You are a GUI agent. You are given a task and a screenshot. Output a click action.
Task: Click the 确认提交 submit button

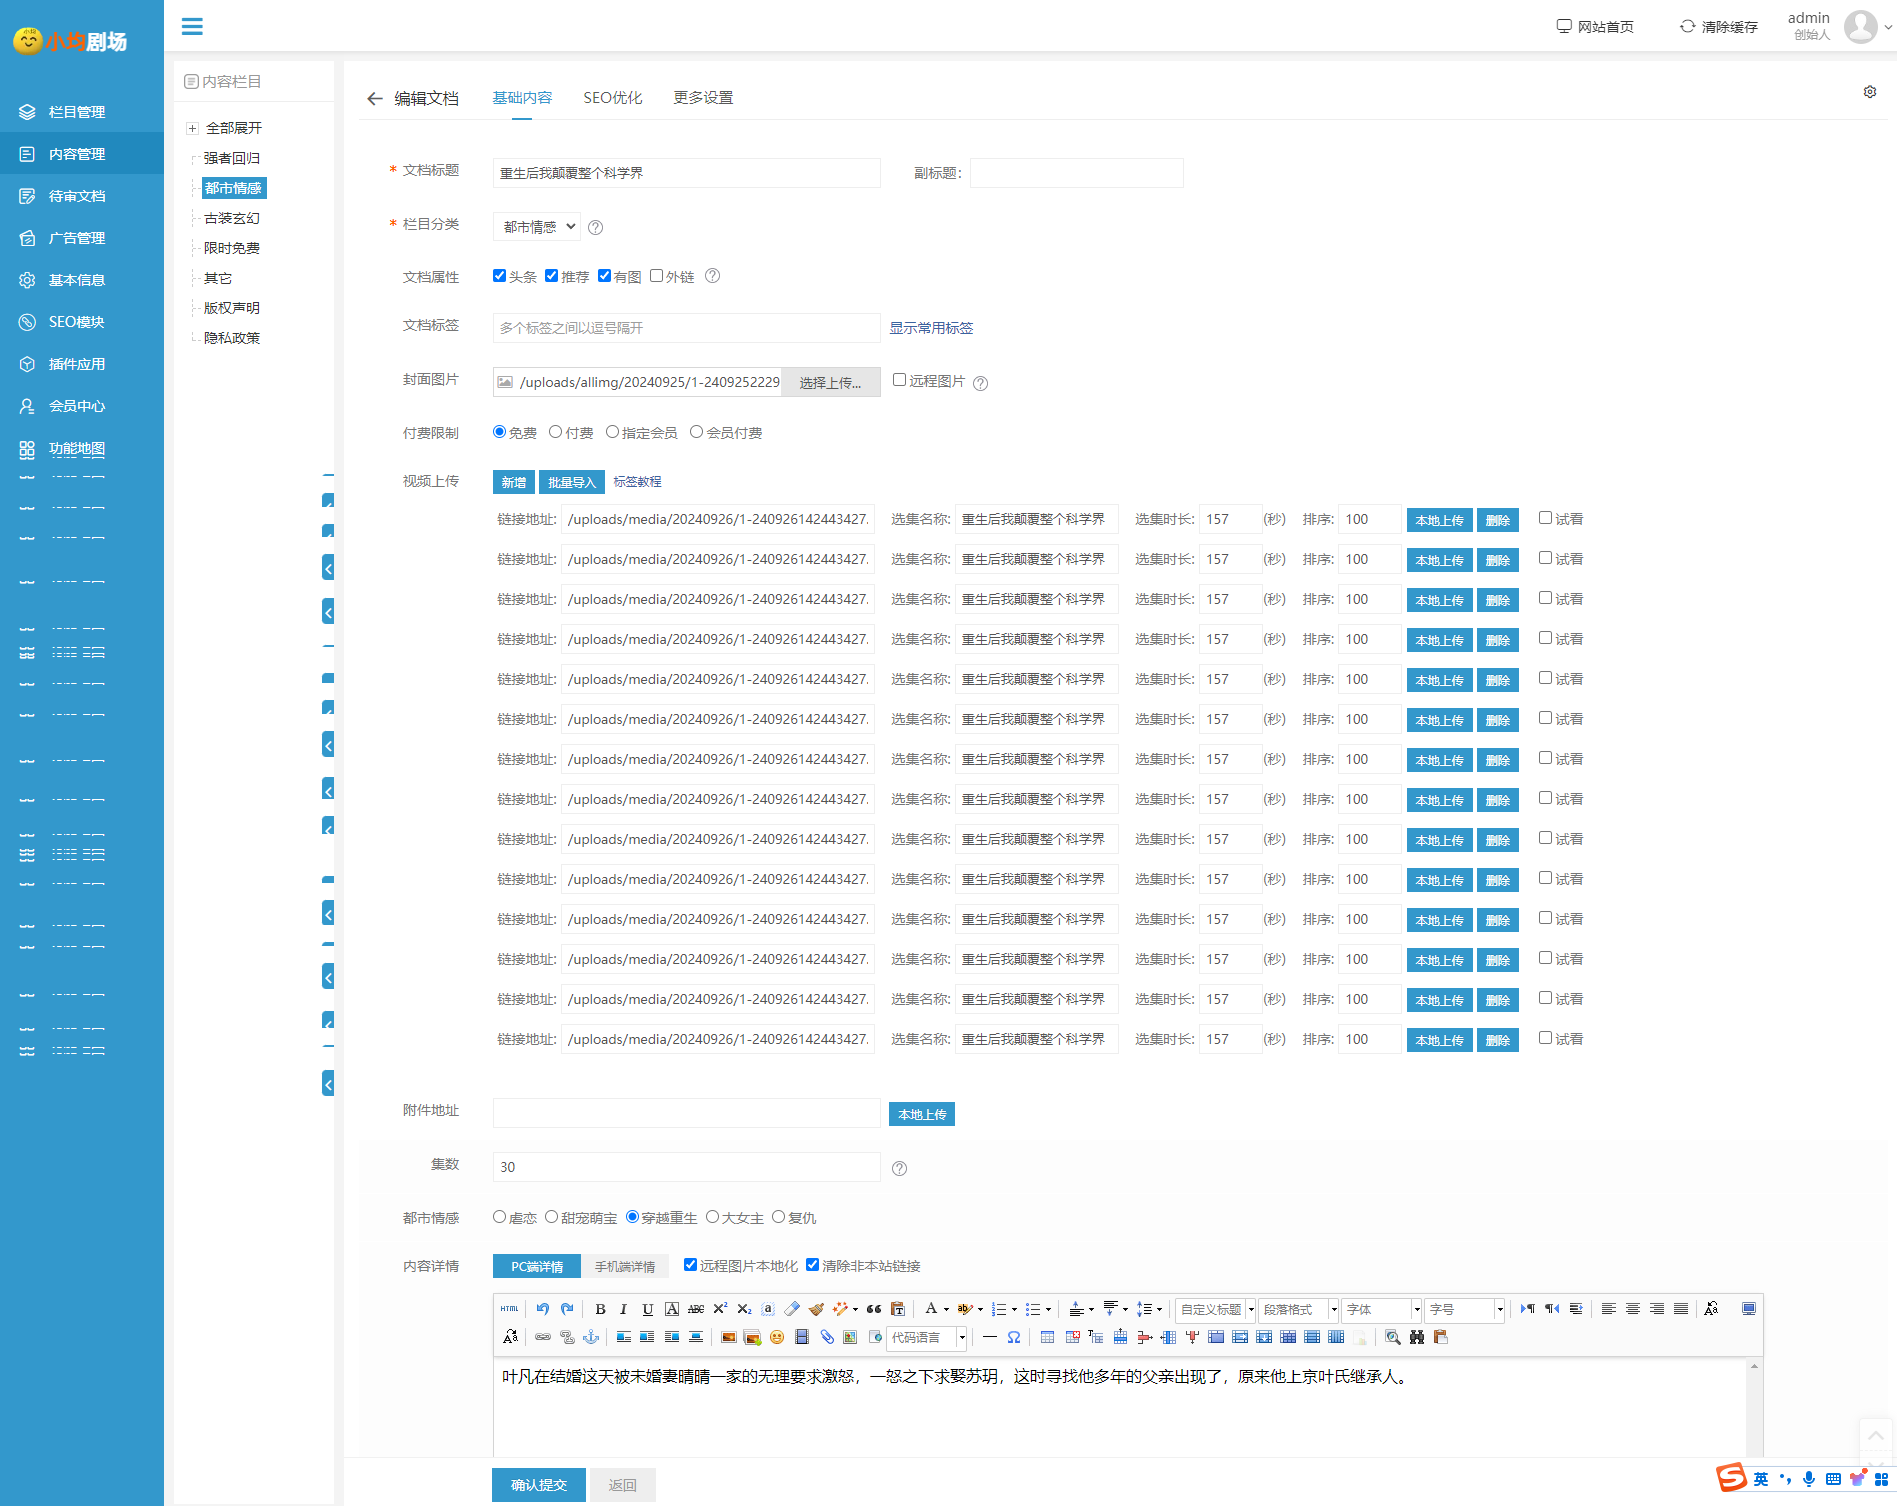click(x=538, y=1485)
